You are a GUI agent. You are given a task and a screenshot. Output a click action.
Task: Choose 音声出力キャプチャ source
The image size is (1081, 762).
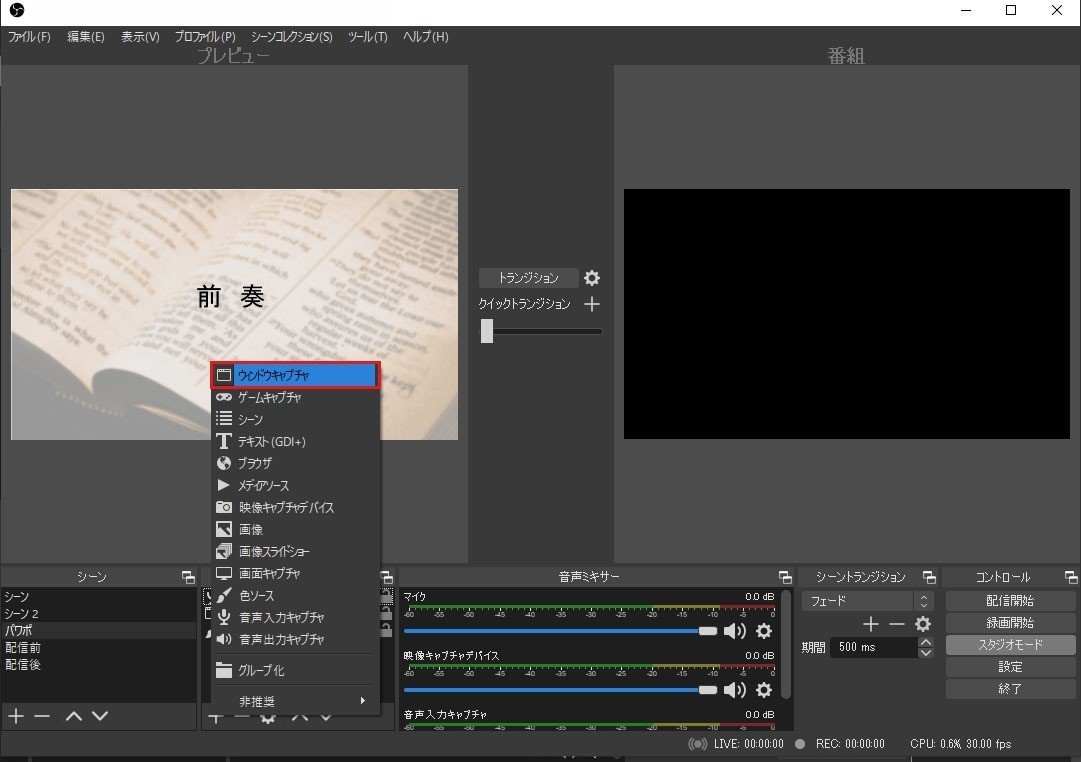click(296, 640)
